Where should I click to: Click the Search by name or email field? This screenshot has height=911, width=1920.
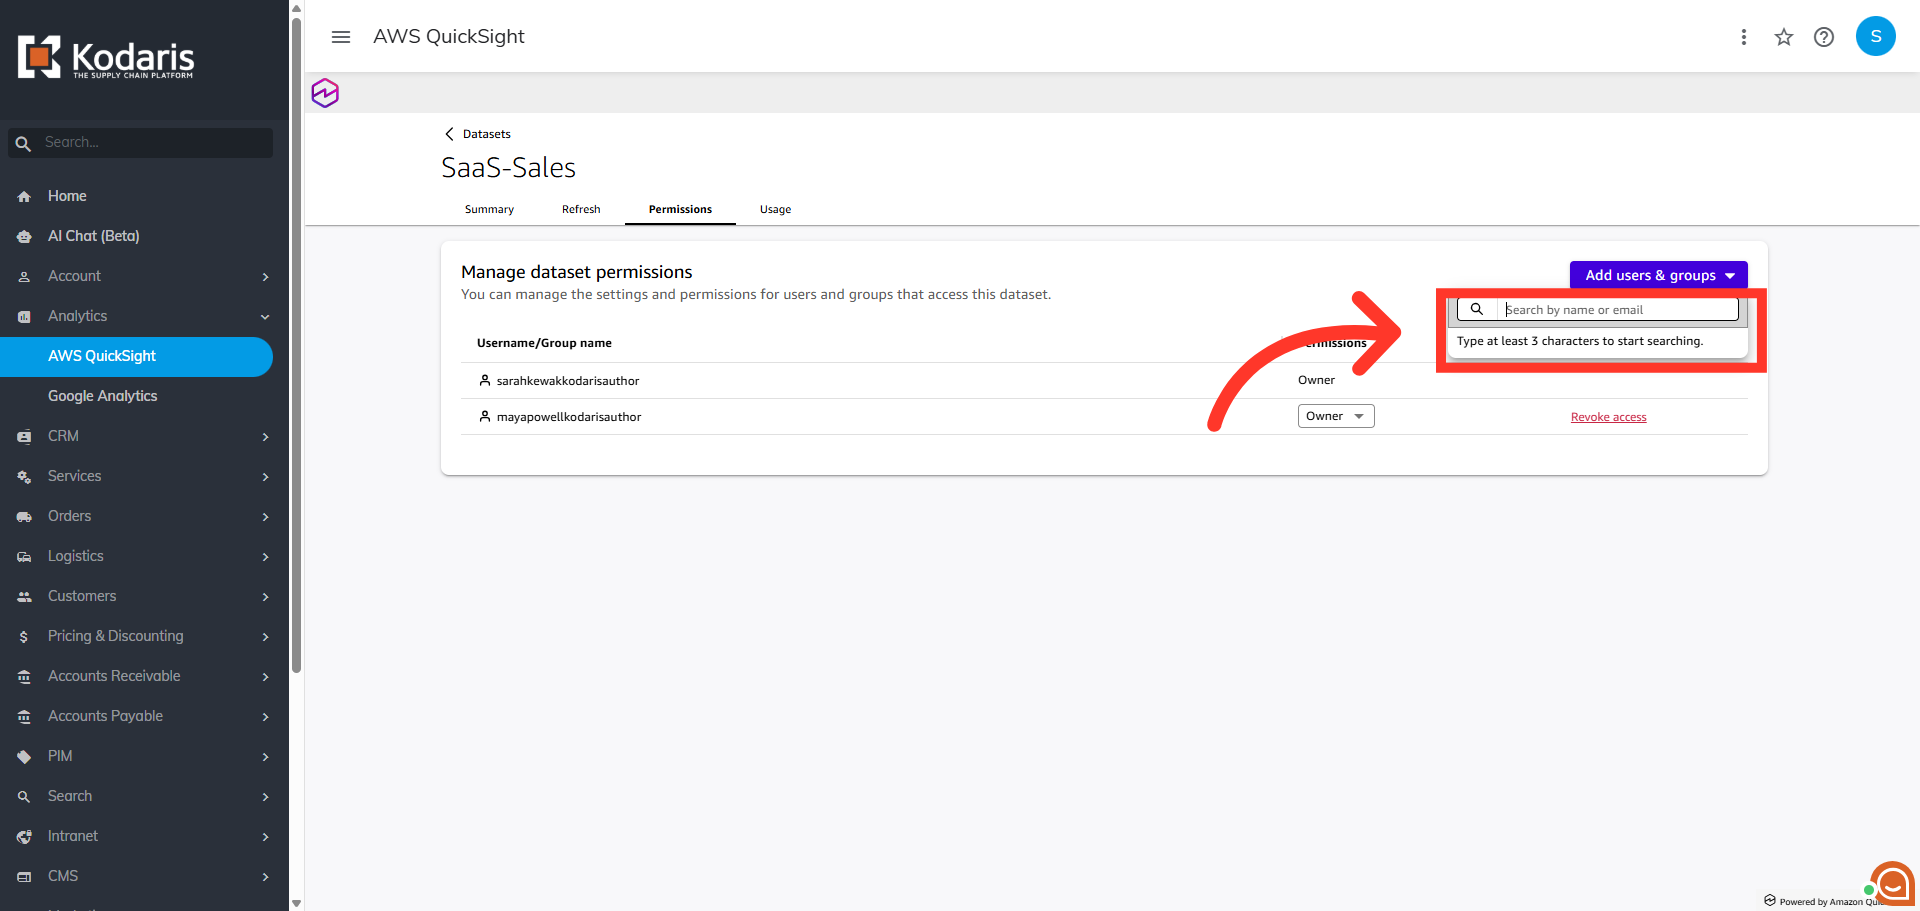coord(1618,310)
